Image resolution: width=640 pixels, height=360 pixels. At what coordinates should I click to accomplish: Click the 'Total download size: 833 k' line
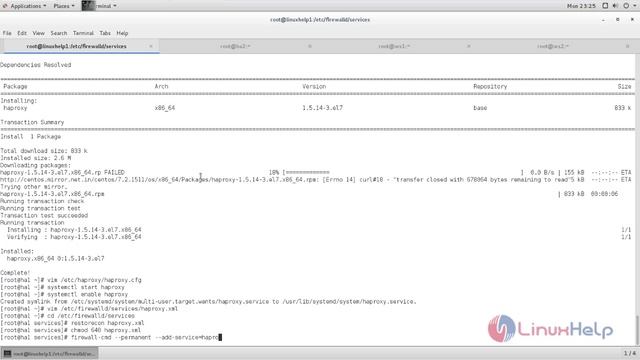pyautogui.click(x=44, y=151)
